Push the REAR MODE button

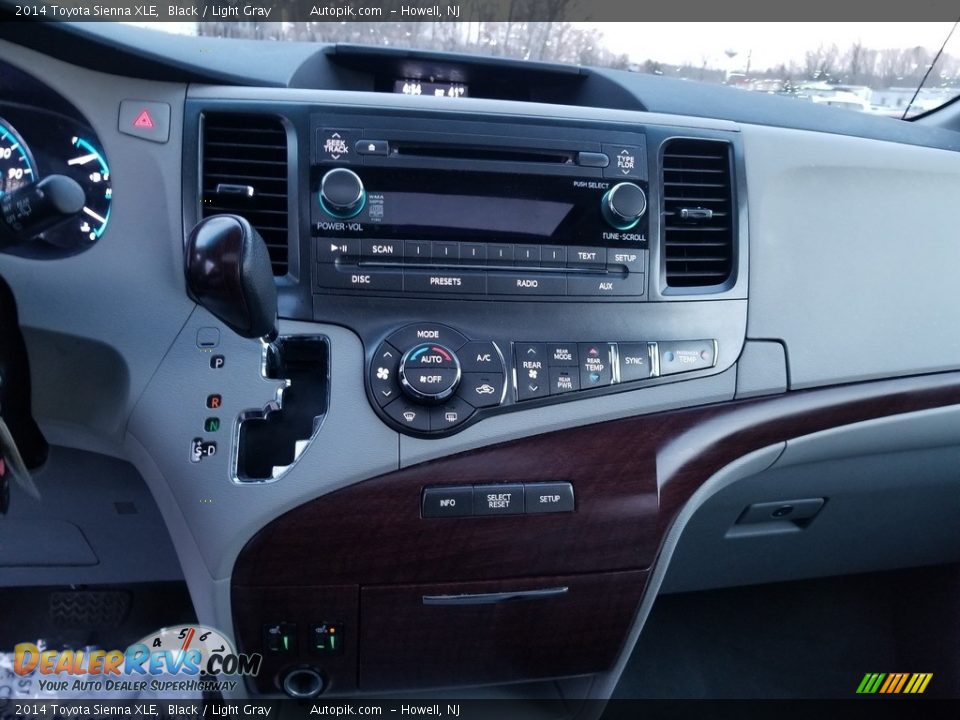click(x=563, y=354)
